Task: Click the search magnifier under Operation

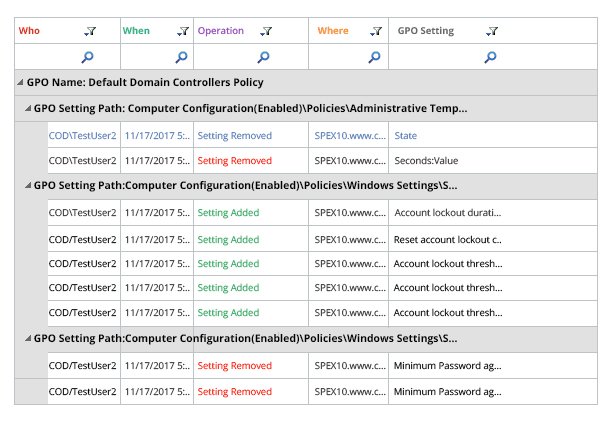Action: click(x=263, y=57)
